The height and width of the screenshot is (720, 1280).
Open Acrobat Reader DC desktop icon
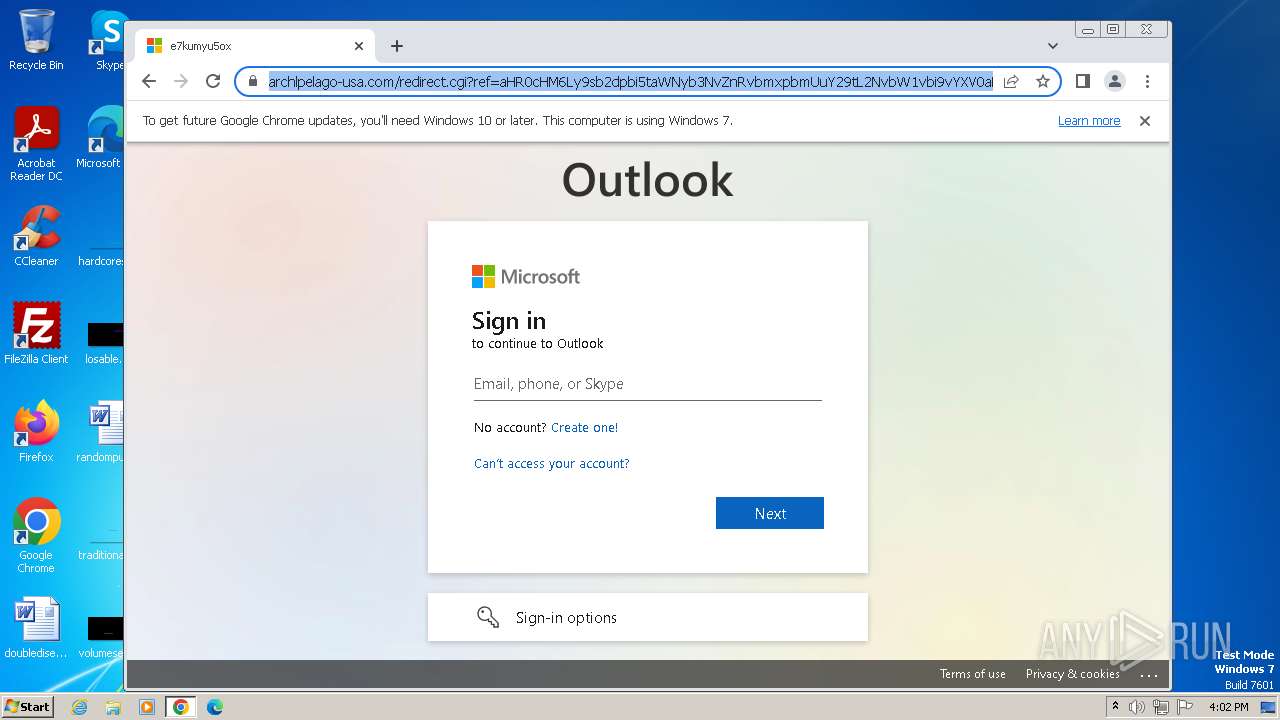point(36,144)
